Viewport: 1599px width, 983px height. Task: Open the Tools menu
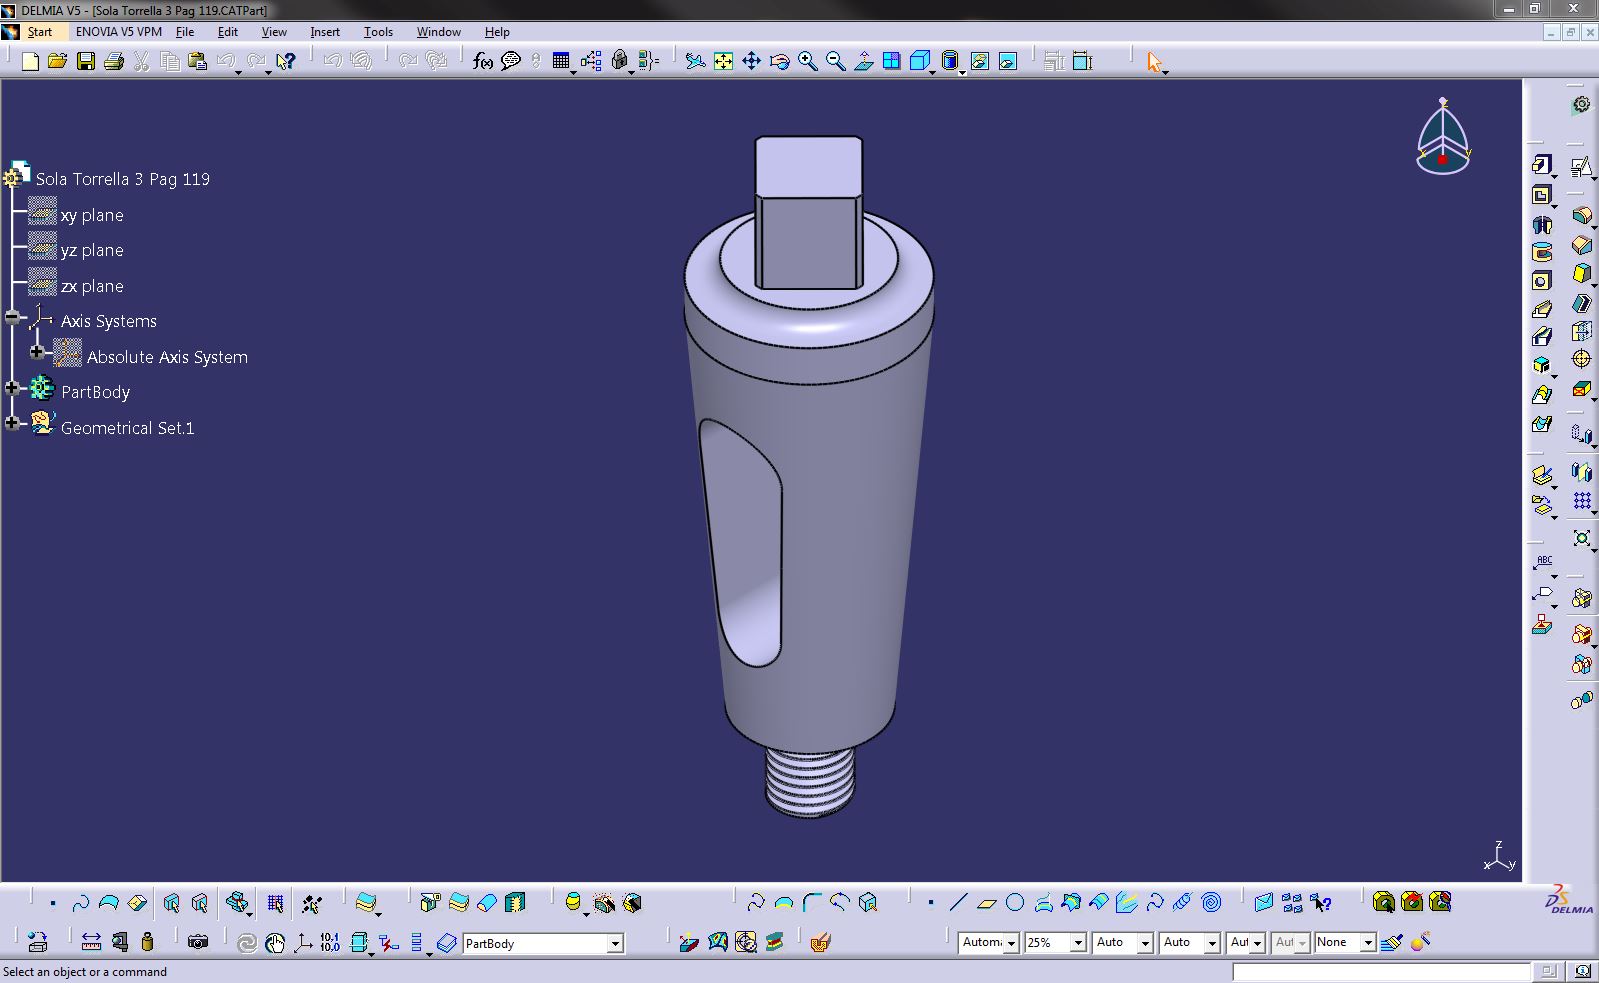coord(378,32)
